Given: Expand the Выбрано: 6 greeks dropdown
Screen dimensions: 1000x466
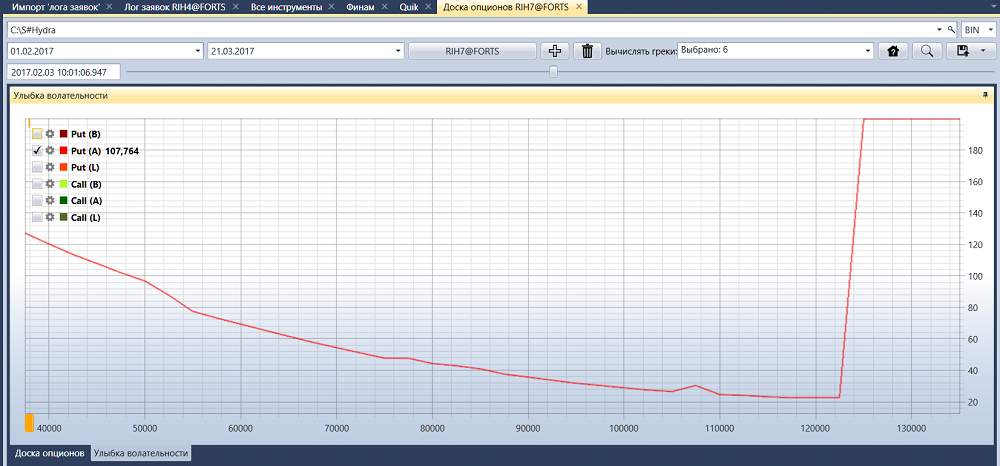Looking at the screenshot, I should [x=868, y=51].
